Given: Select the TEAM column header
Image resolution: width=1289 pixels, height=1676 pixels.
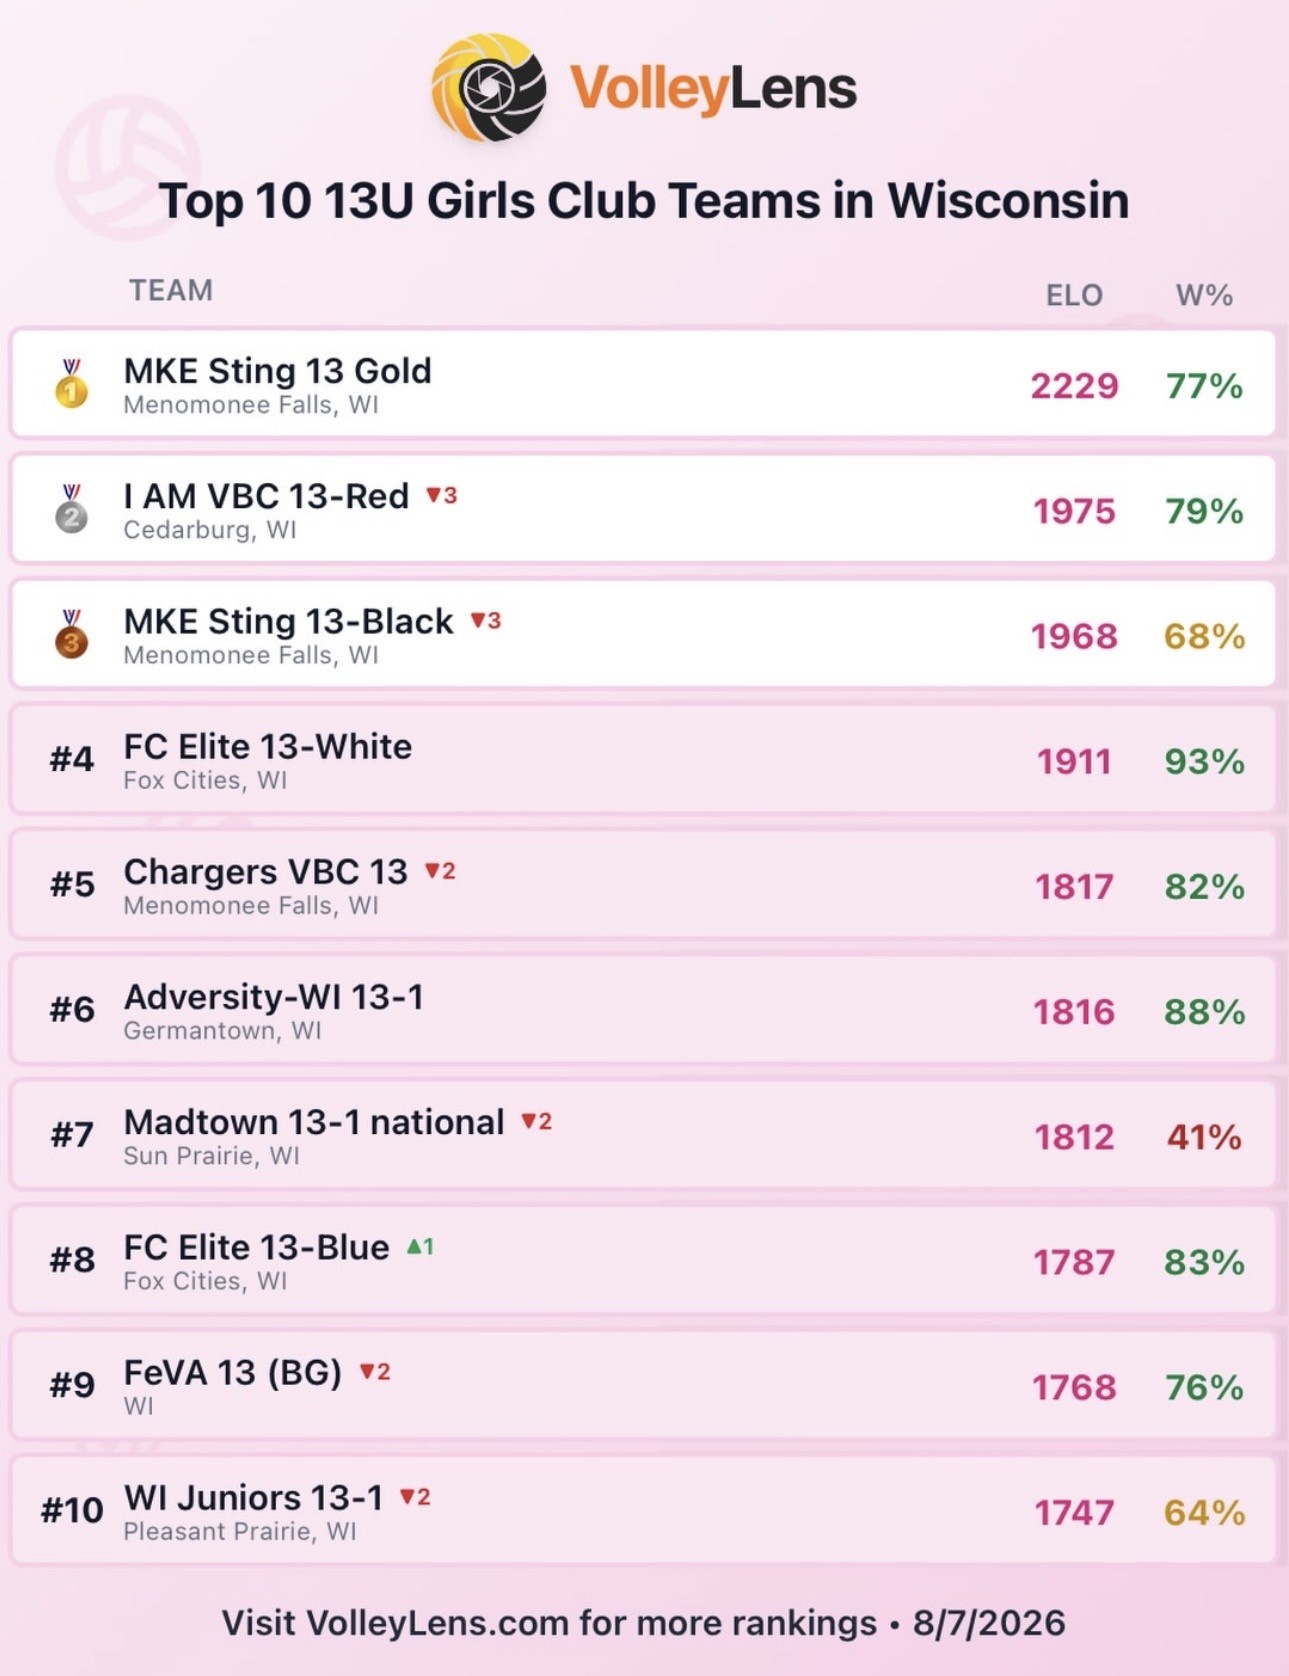Looking at the screenshot, I should tap(171, 290).
